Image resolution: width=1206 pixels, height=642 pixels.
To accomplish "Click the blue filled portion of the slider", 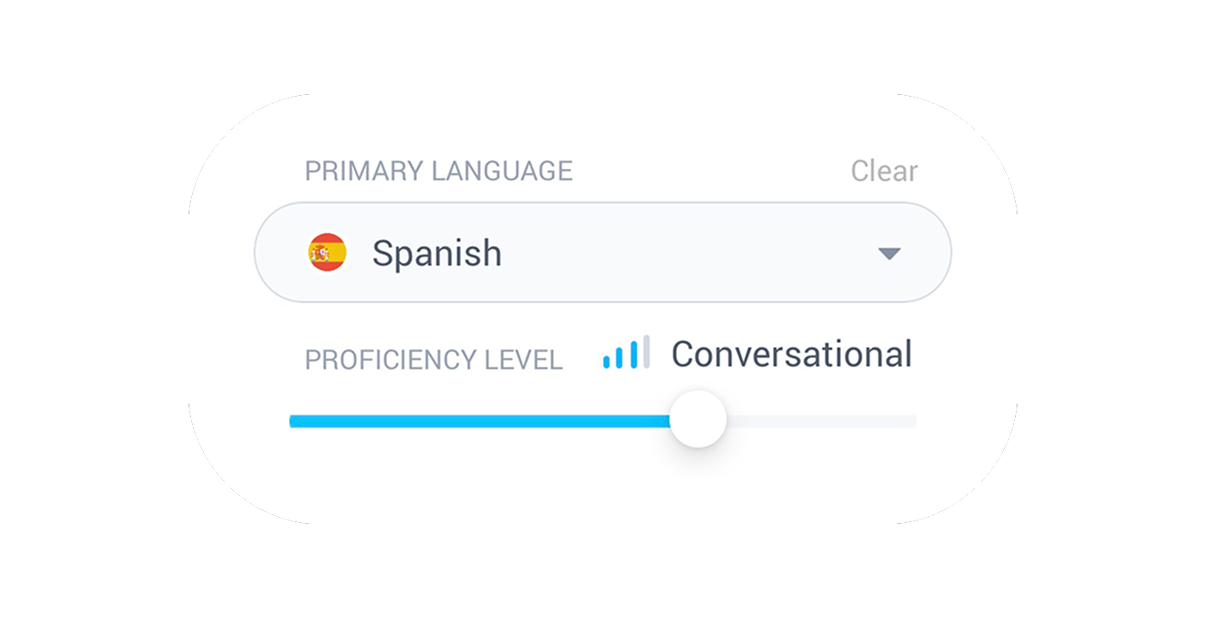I will [x=480, y=421].
